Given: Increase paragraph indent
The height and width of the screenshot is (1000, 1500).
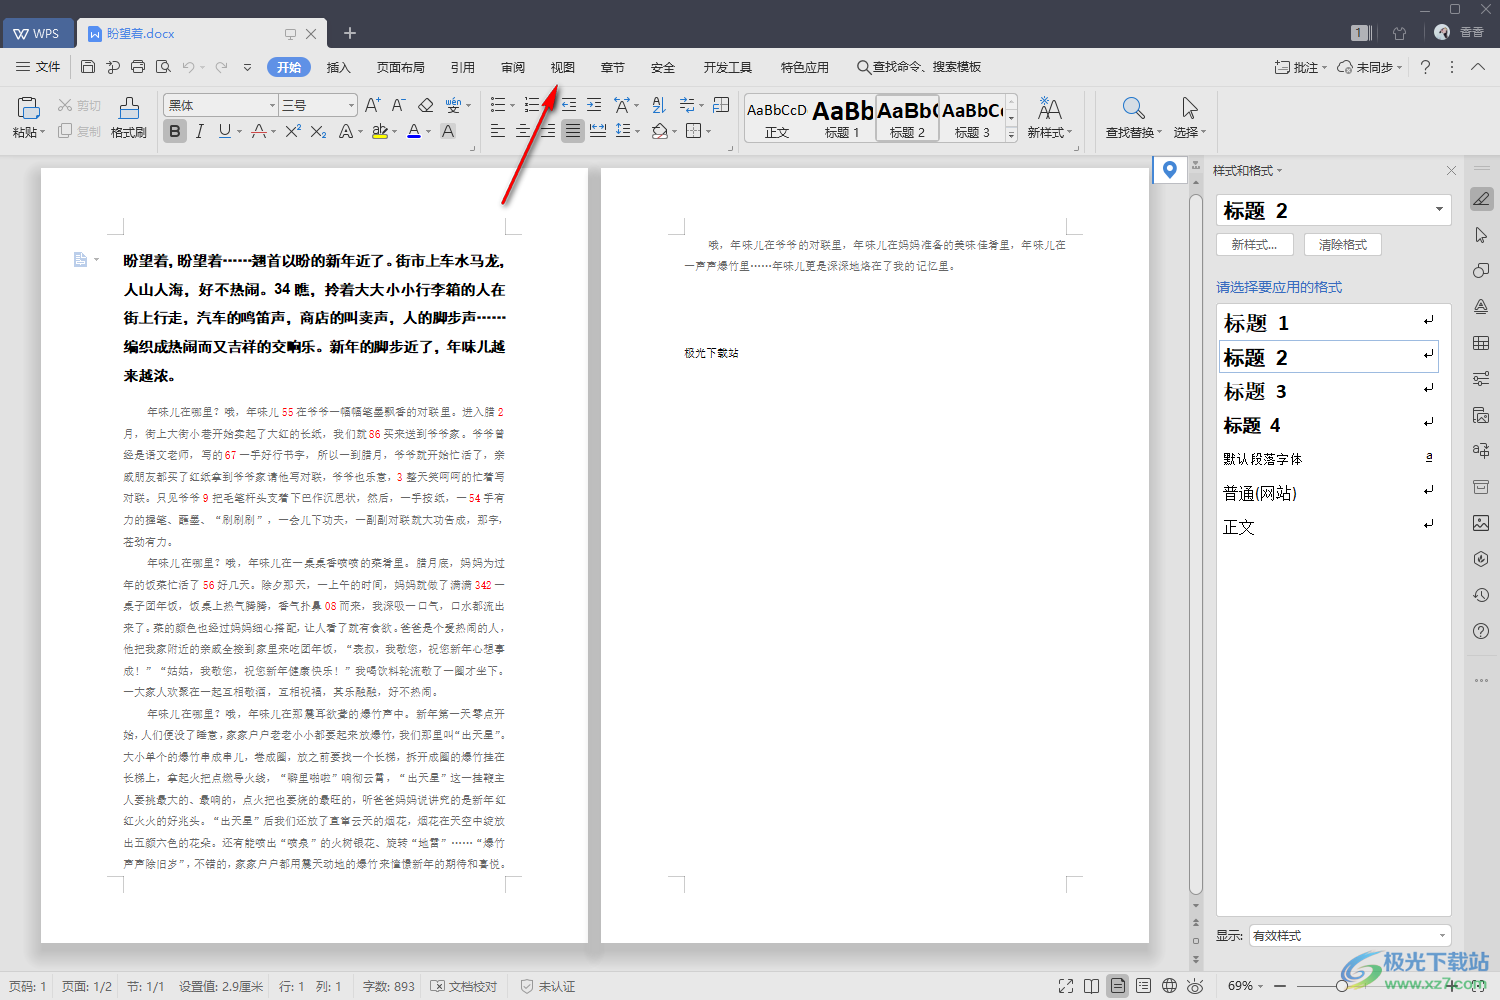Looking at the screenshot, I should click(x=594, y=105).
